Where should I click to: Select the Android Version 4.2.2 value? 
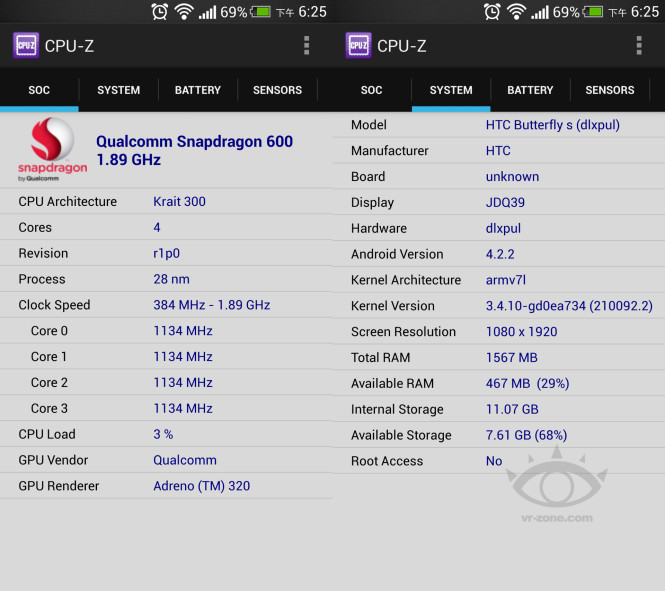pyautogui.click(x=500, y=254)
